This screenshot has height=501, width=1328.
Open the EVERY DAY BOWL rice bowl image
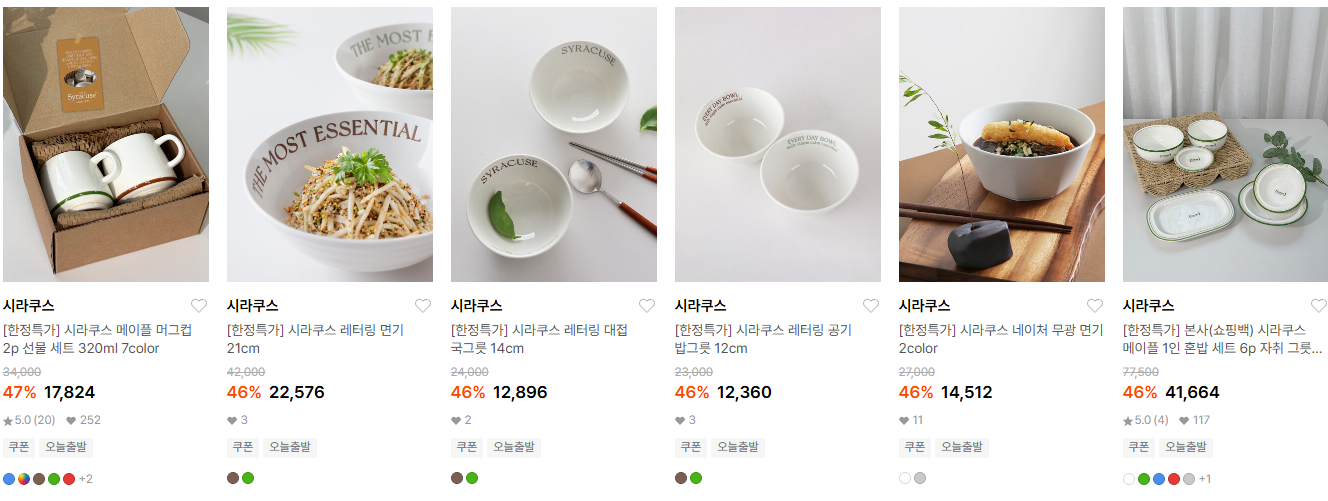point(778,145)
